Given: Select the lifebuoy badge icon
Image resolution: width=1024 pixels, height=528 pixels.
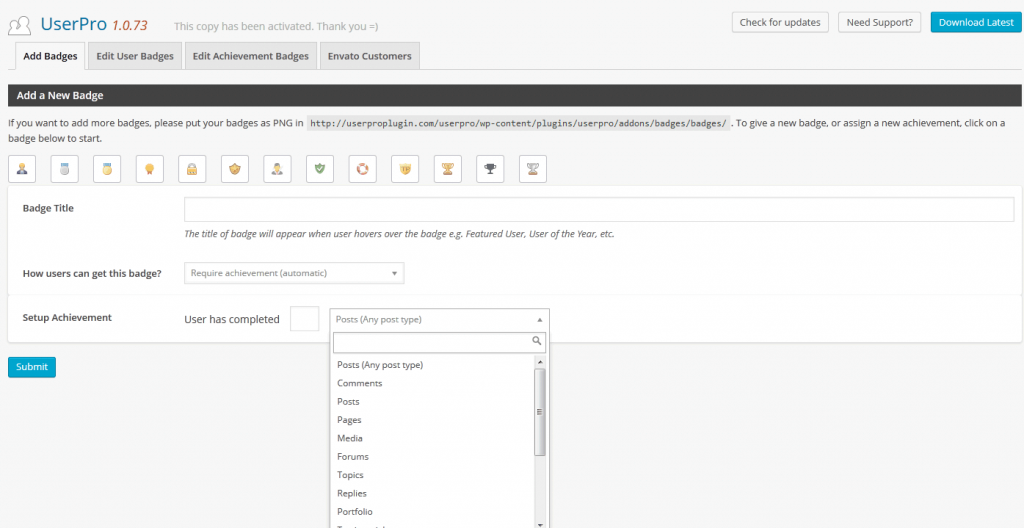Looking at the screenshot, I should [362, 169].
